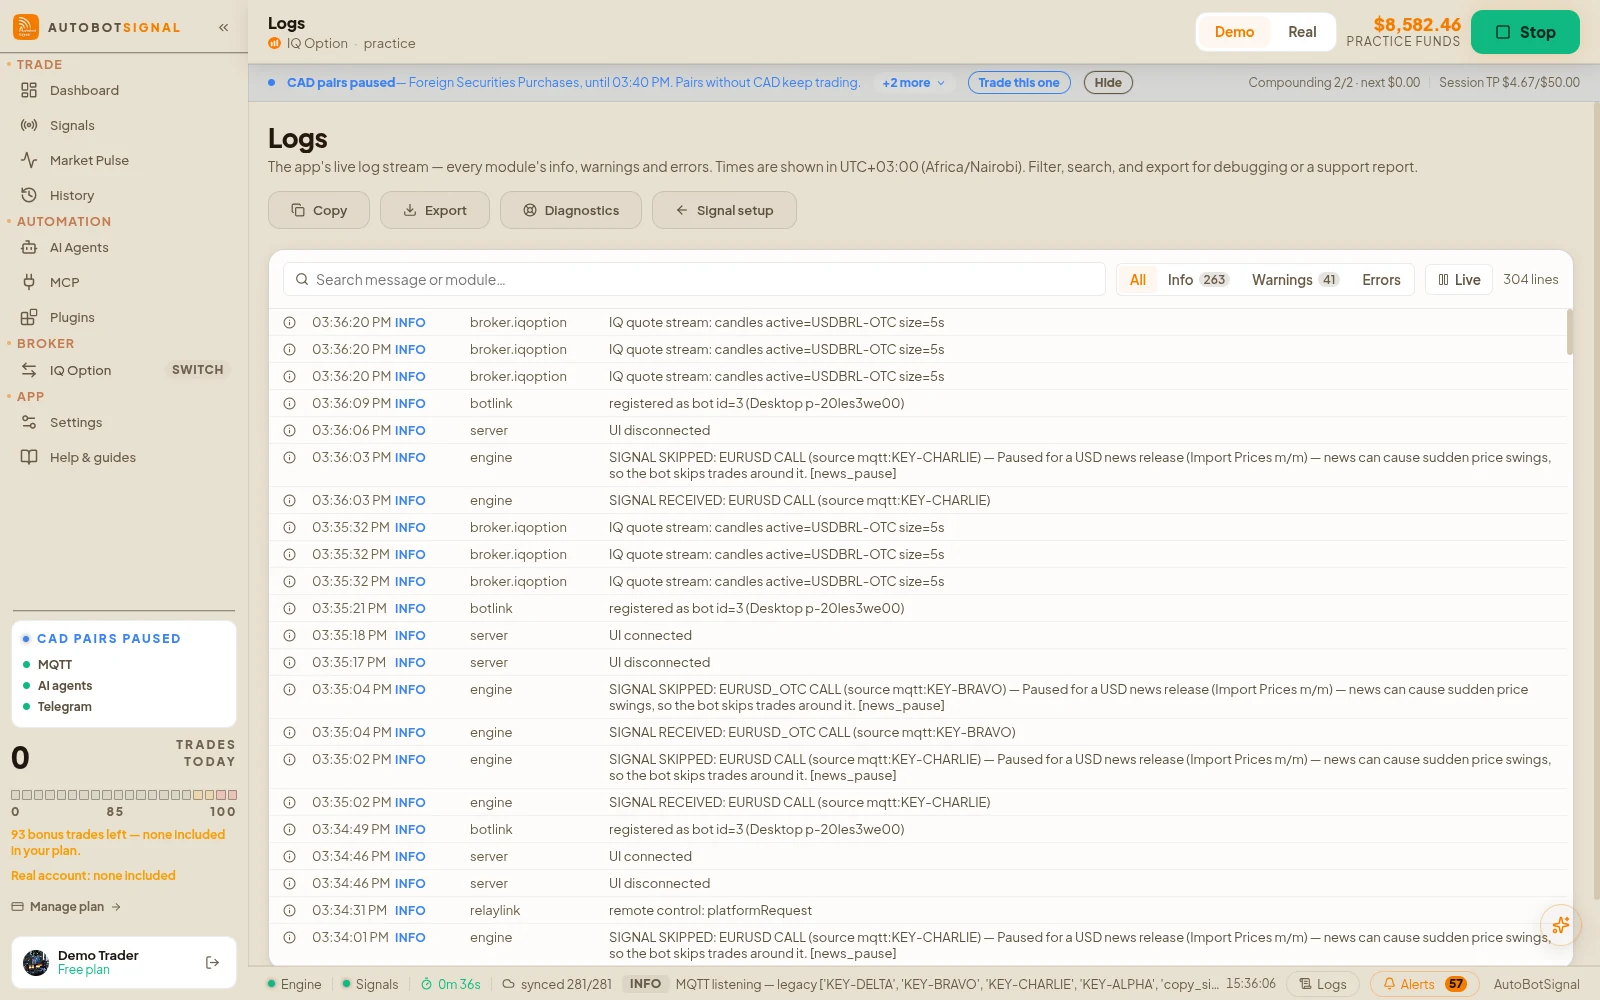Toggle the Live log stream
This screenshot has height=1000, width=1600.
[x=1459, y=280]
